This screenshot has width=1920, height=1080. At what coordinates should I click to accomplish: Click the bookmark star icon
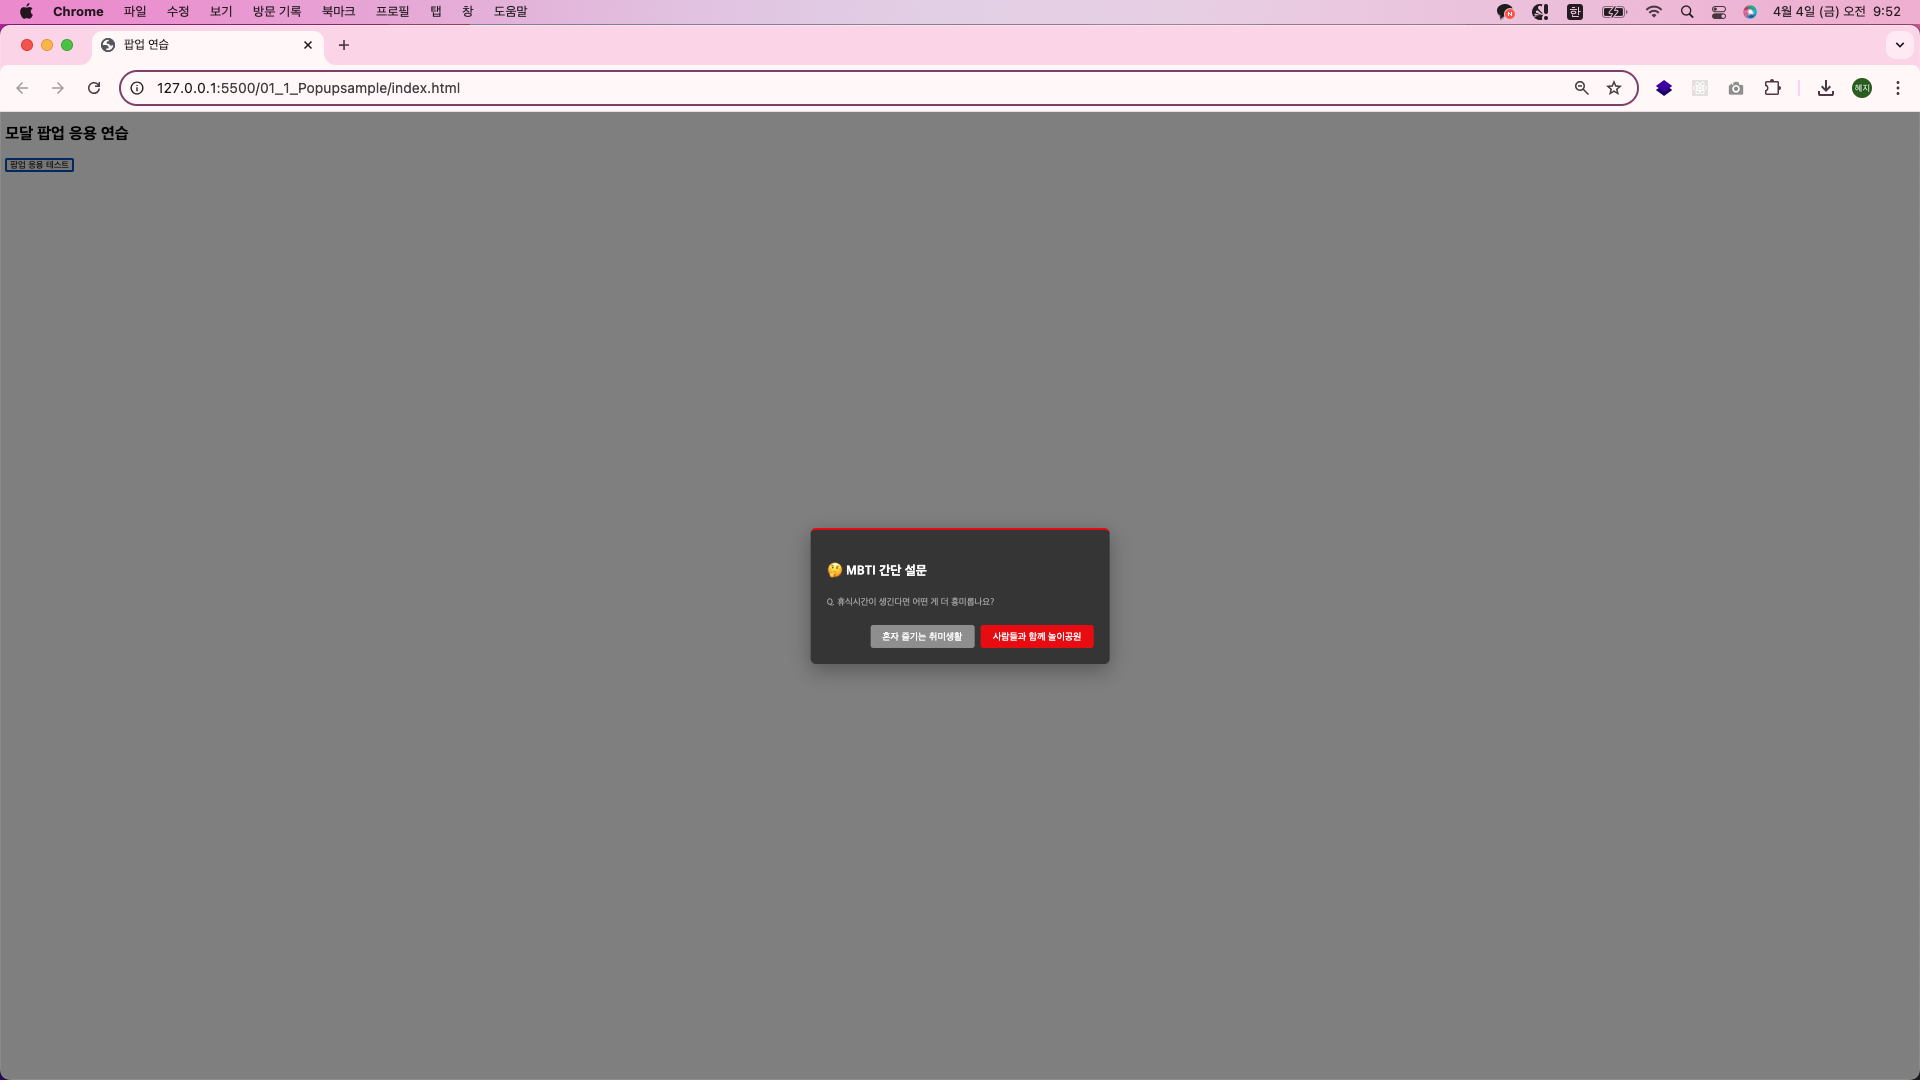click(x=1614, y=88)
